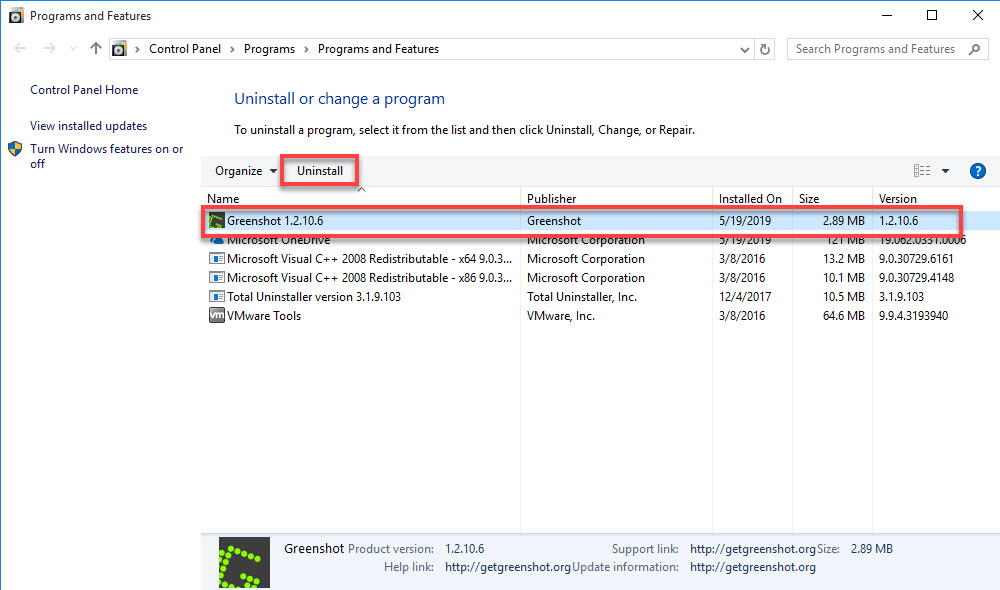Click the Total Uninstaller, Inc. publisher cell

point(582,297)
